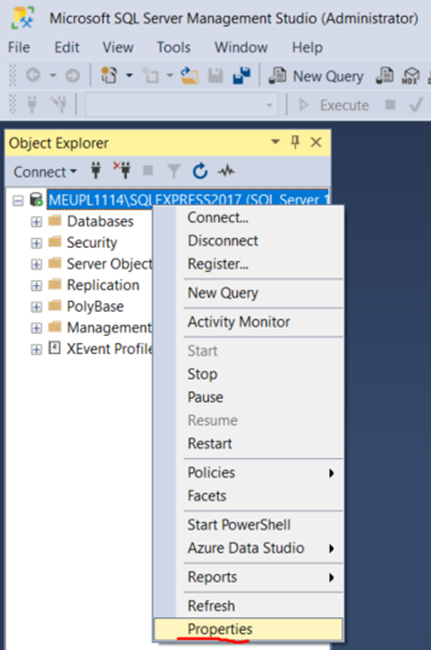
Task: Collapse the MEUPL1114\SQLEXPRESS2017 server node
Action: point(18,201)
